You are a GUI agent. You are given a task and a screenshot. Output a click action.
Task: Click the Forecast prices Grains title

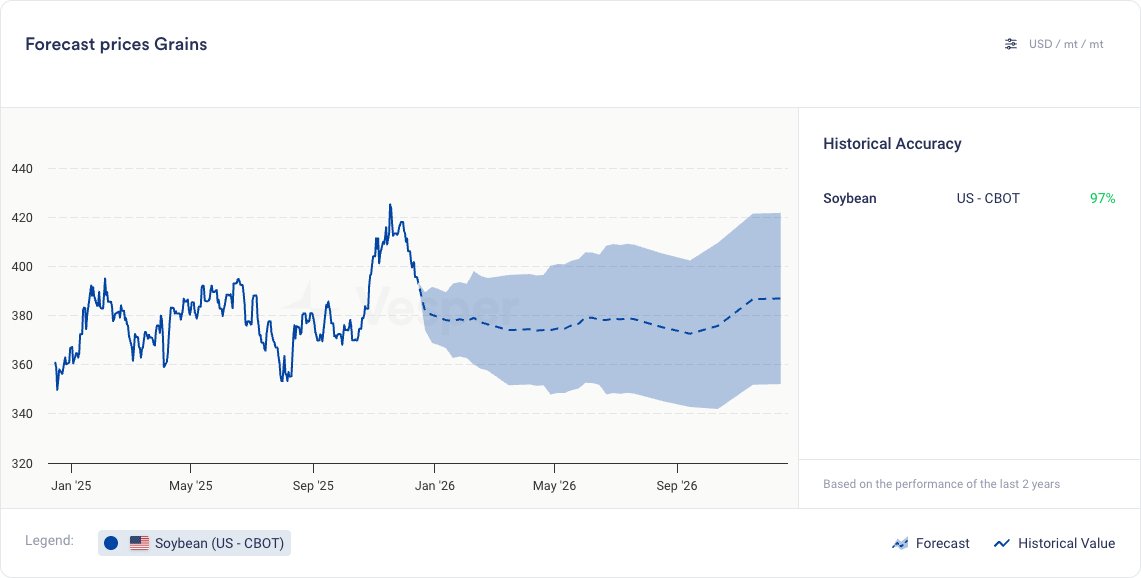tap(116, 44)
